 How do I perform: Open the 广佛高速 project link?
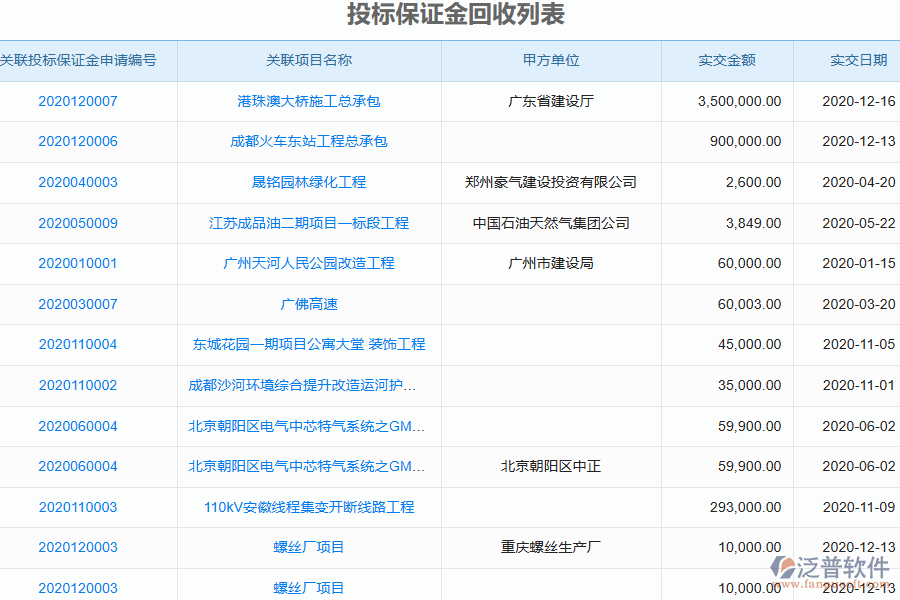click(305, 304)
